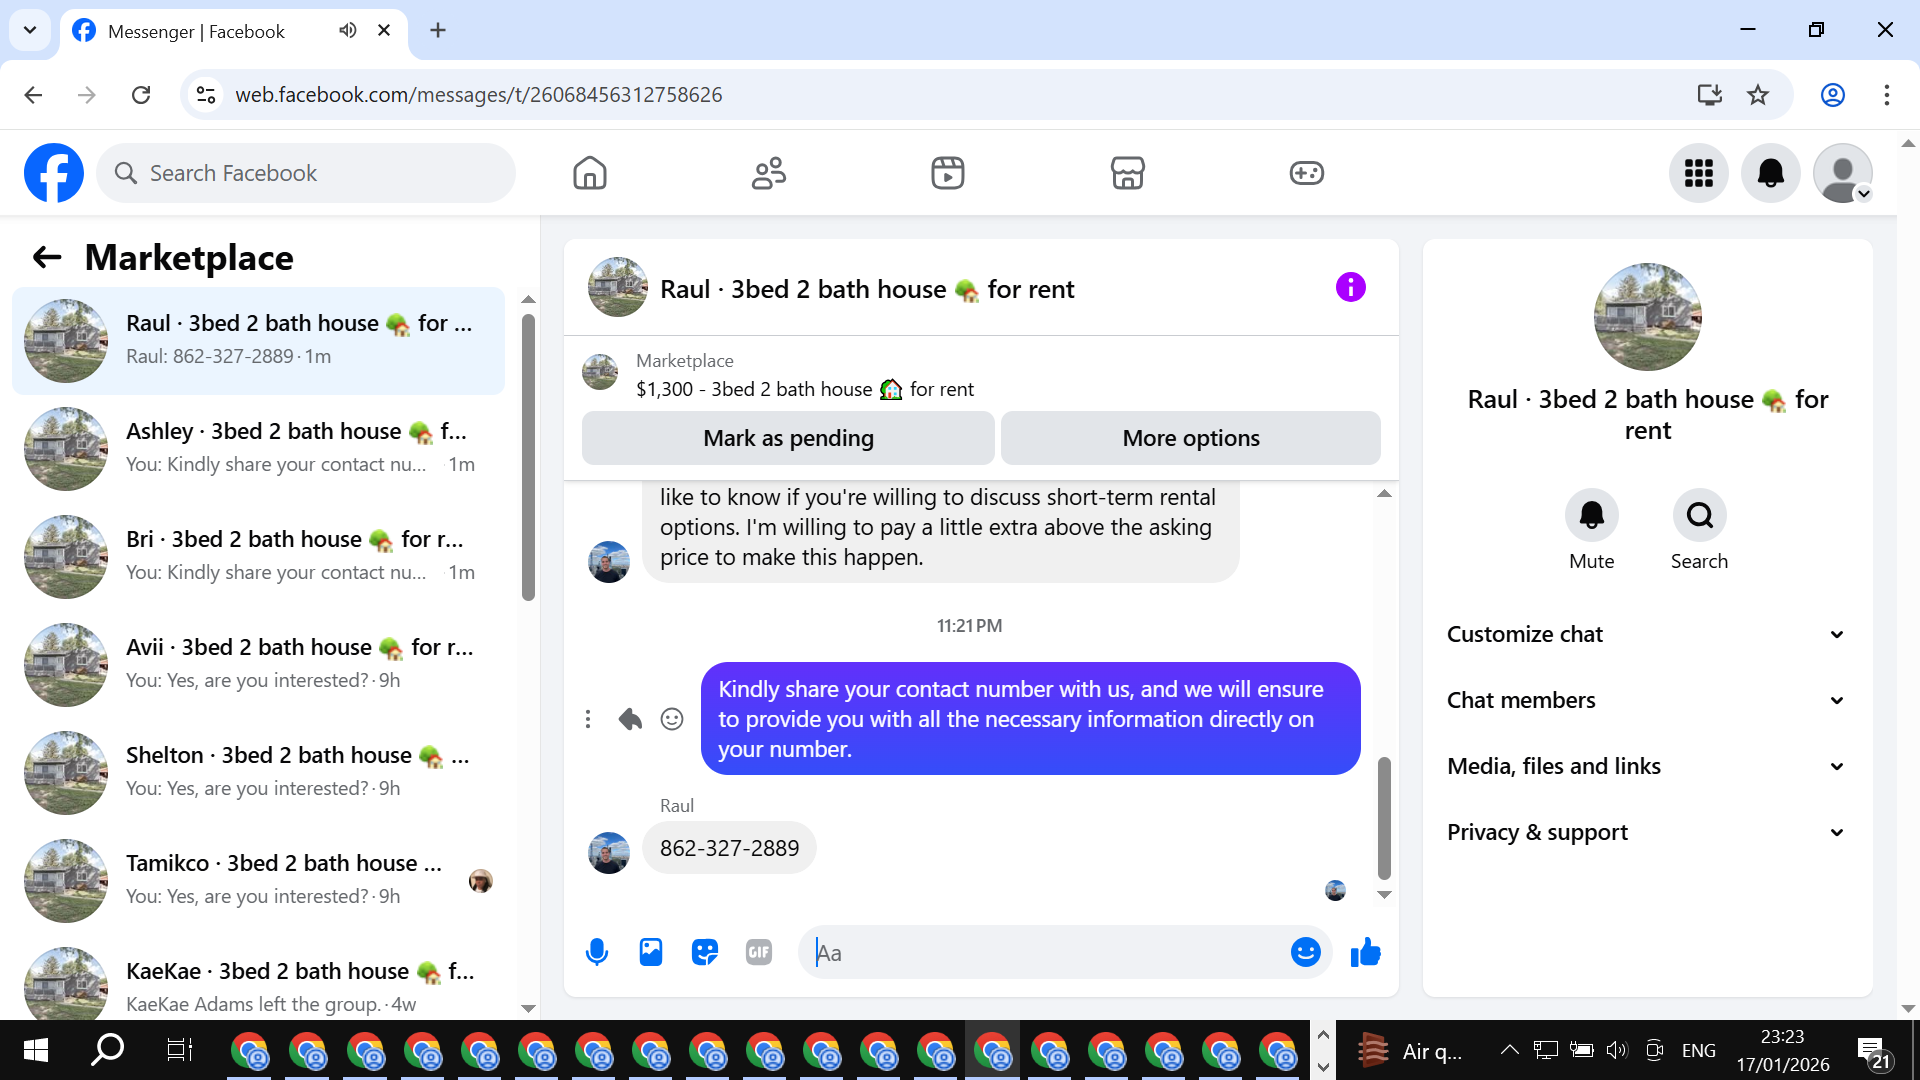Open Marketplace from the top navigation

[1127, 173]
